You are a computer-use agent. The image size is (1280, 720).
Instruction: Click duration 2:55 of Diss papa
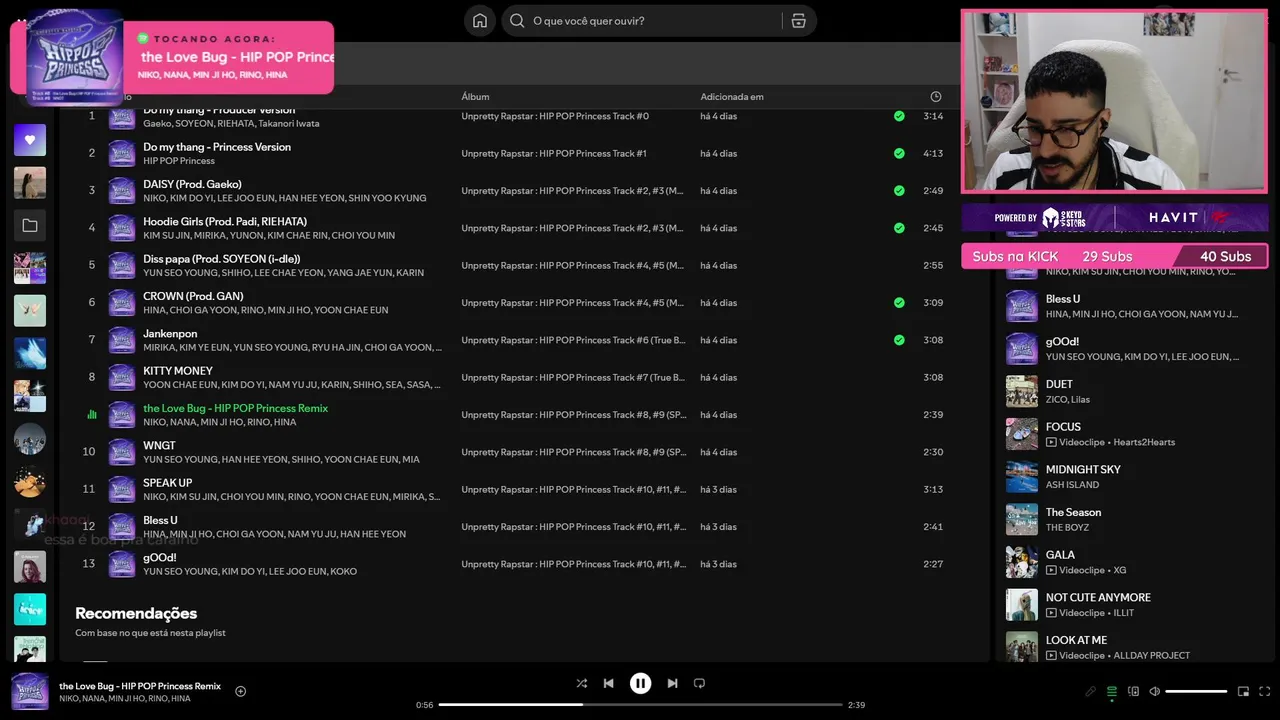pos(933,265)
